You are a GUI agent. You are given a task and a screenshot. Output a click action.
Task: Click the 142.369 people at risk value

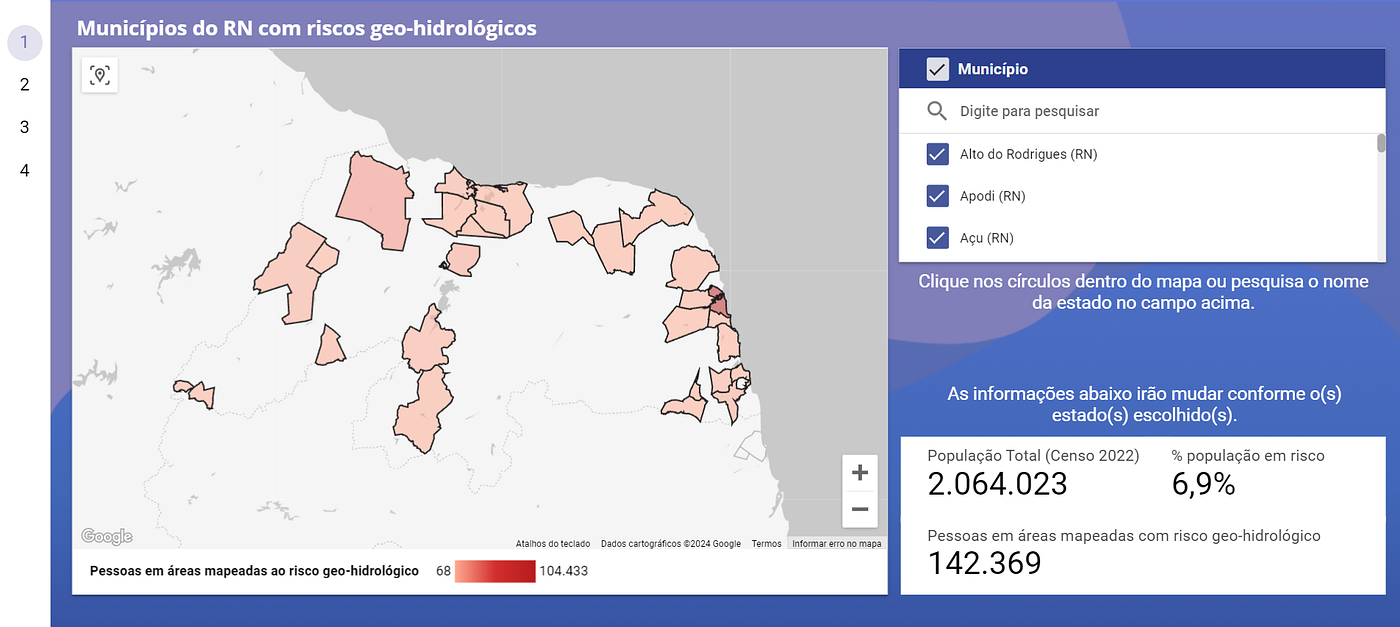984,563
